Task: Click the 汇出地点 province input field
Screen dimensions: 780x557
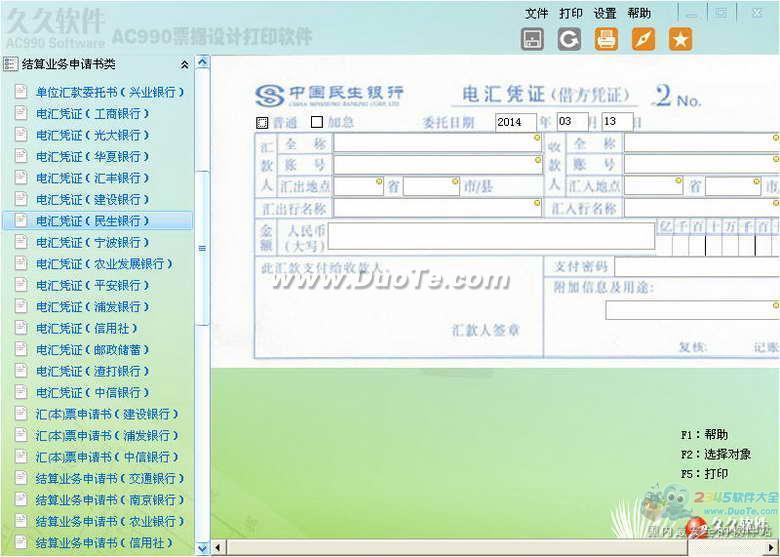Action: tap(358, 186)
